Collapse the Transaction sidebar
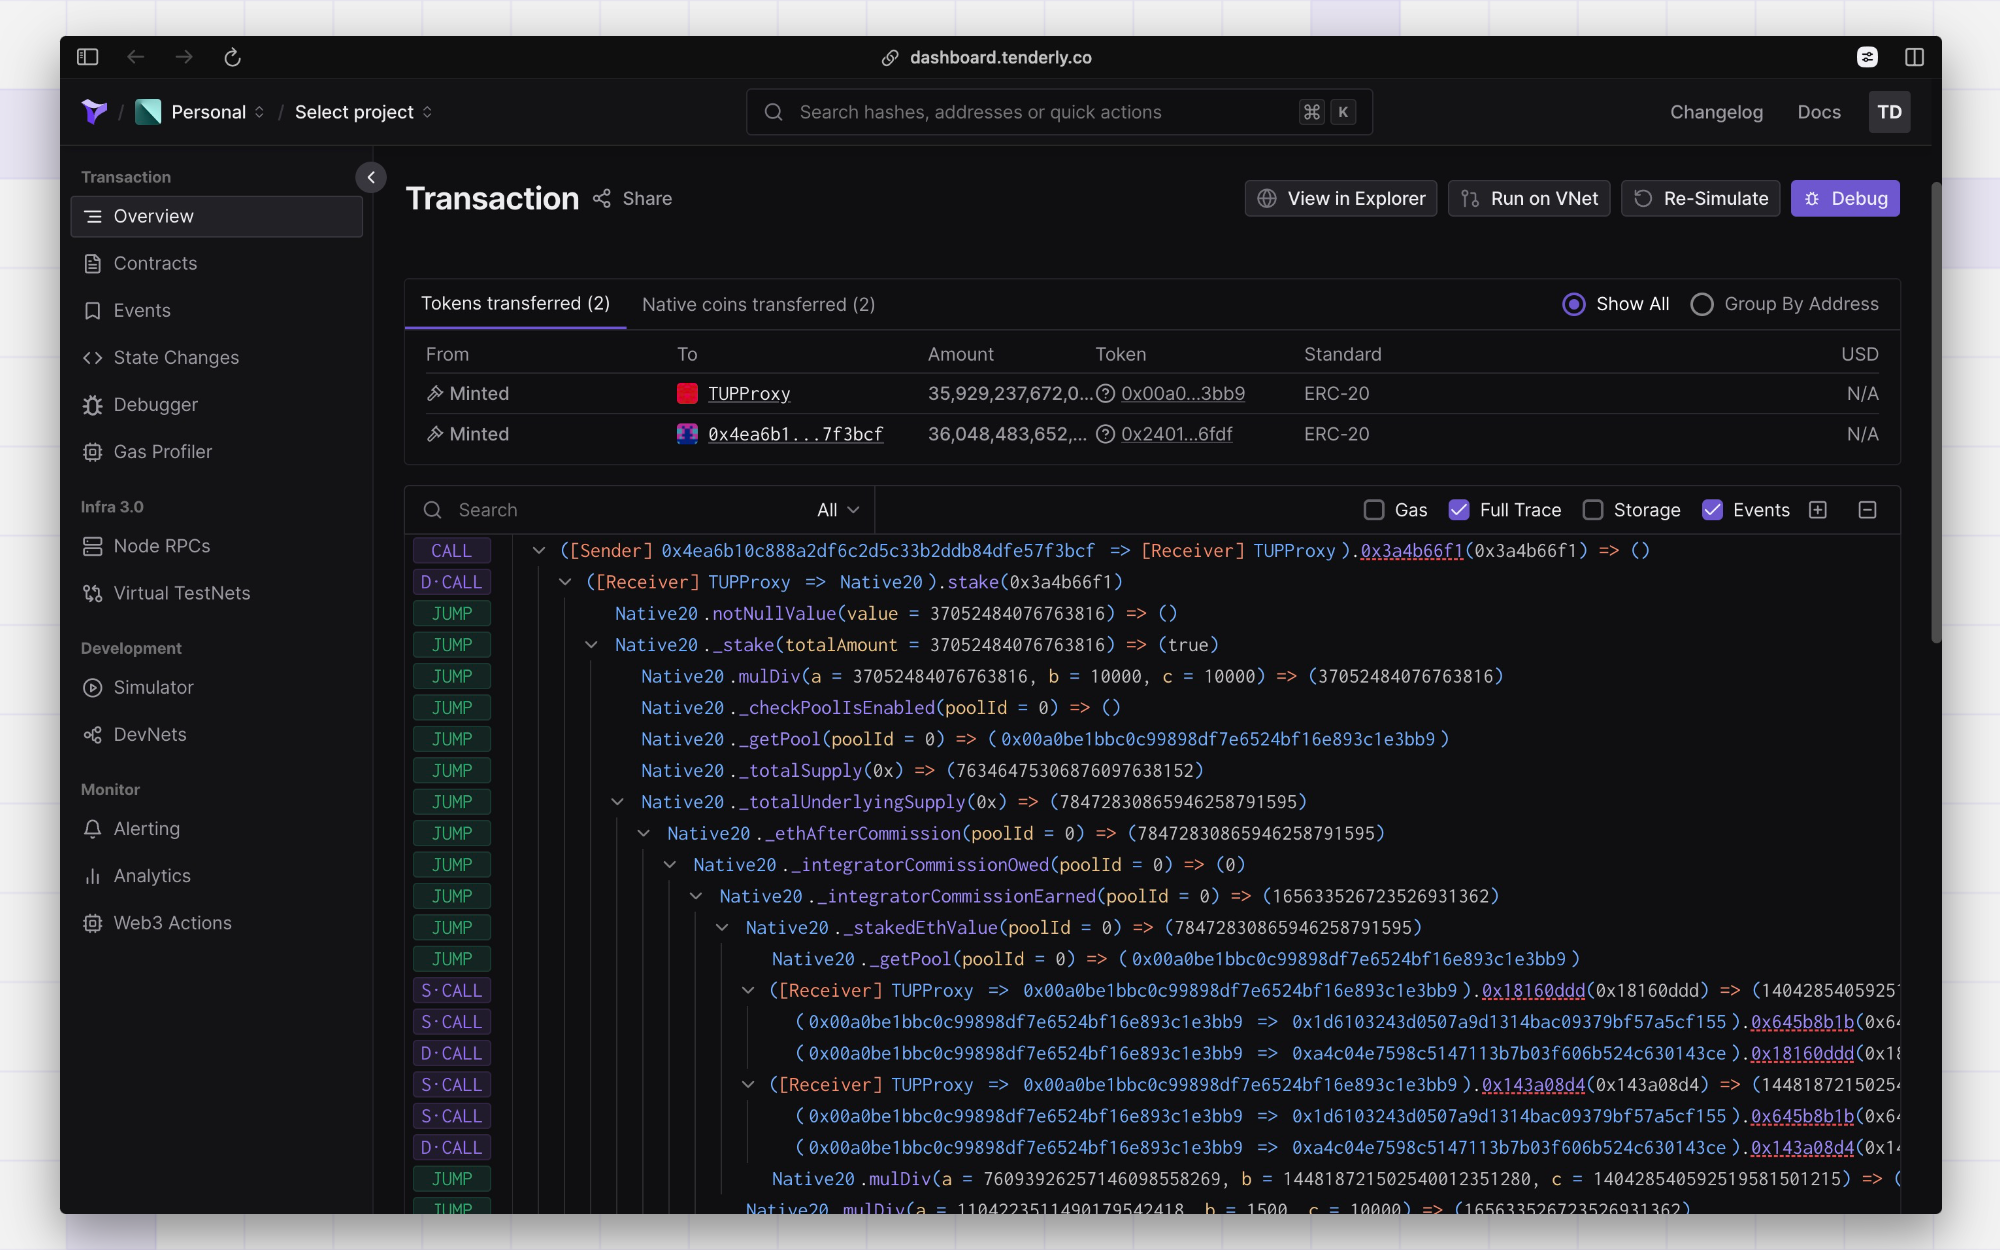The width and height of the screenshot is (2000, 1250). (370, 177)
